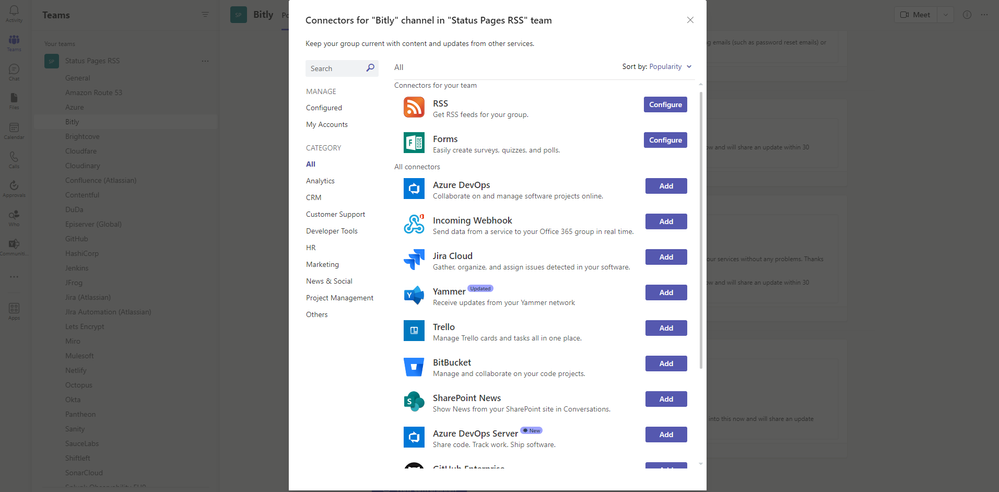Select Configured under Manage
999x492 pixels.
[324, 108]
